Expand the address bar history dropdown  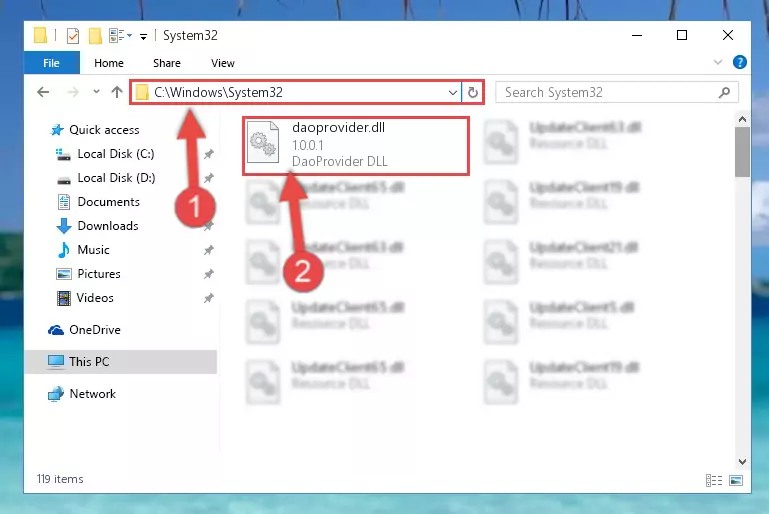[453, 92]
